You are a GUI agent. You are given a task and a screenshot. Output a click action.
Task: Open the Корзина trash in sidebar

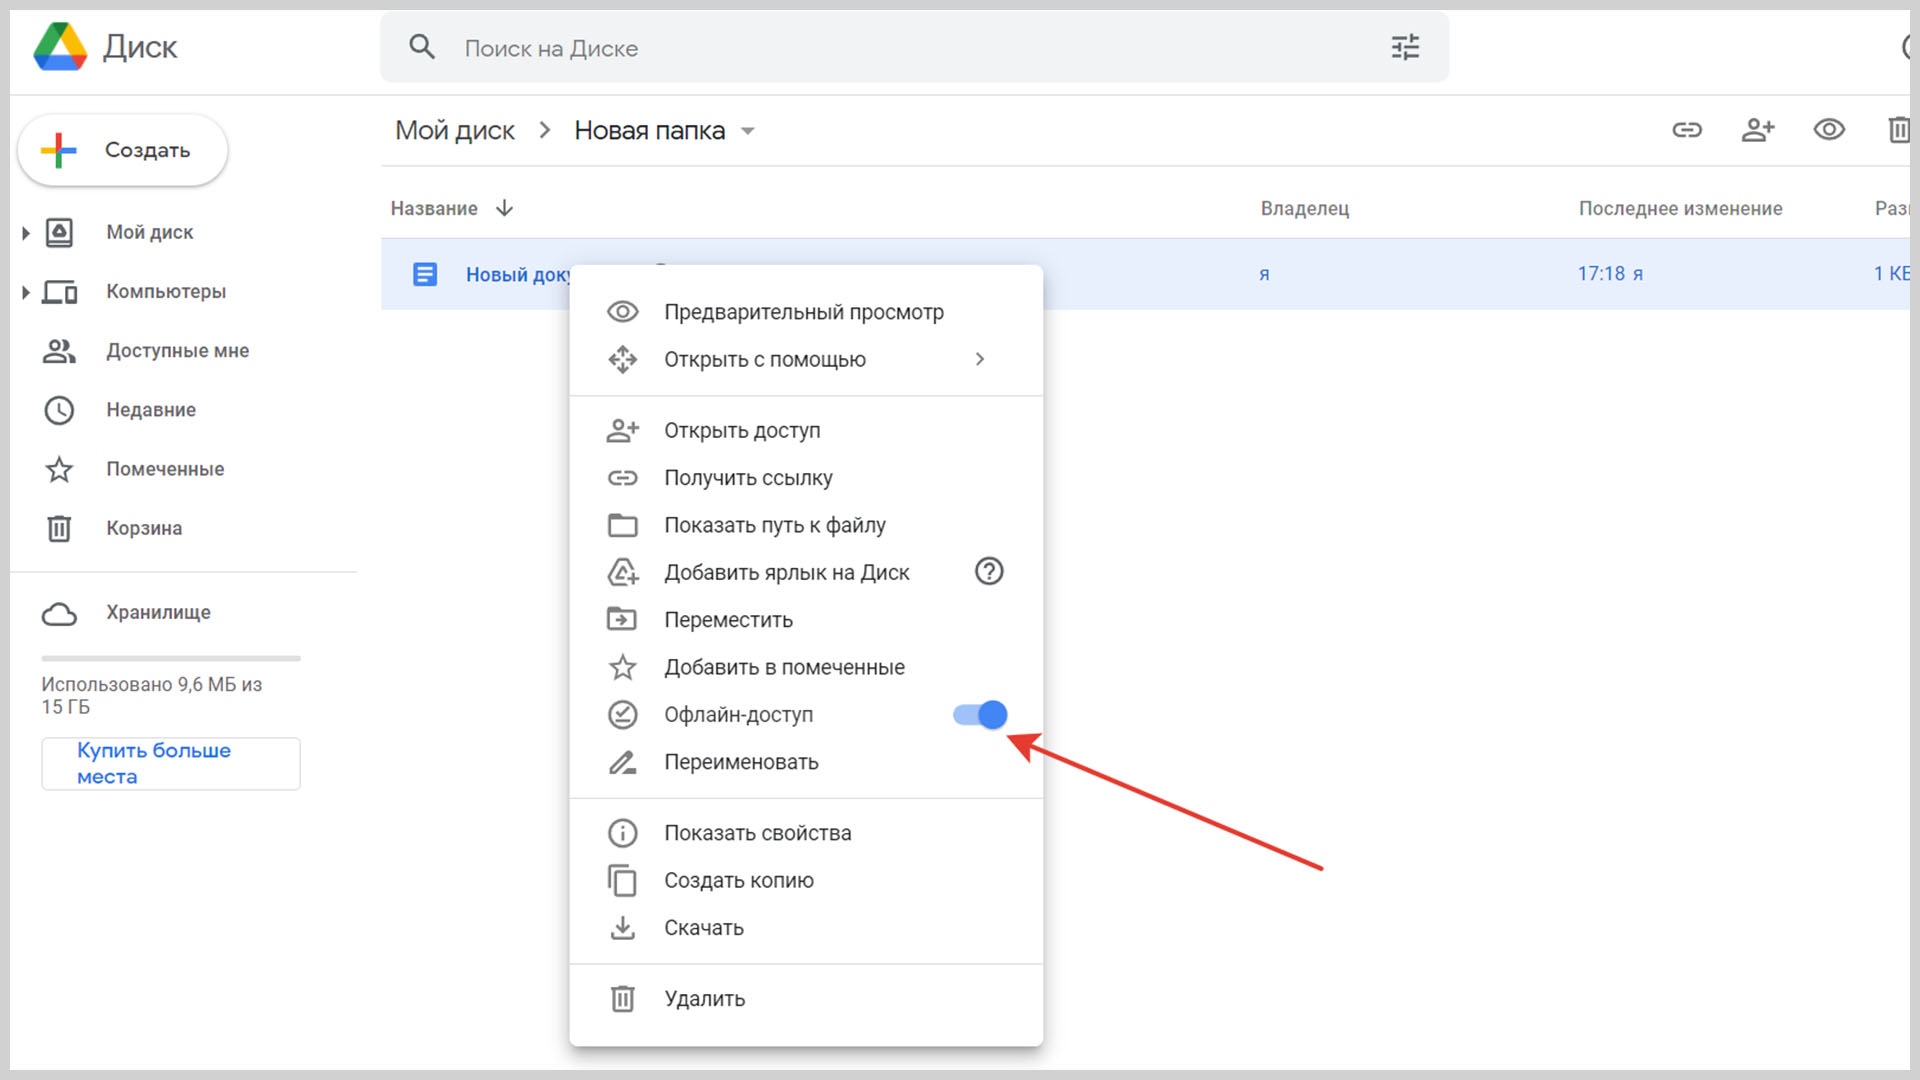click(144, 528)
